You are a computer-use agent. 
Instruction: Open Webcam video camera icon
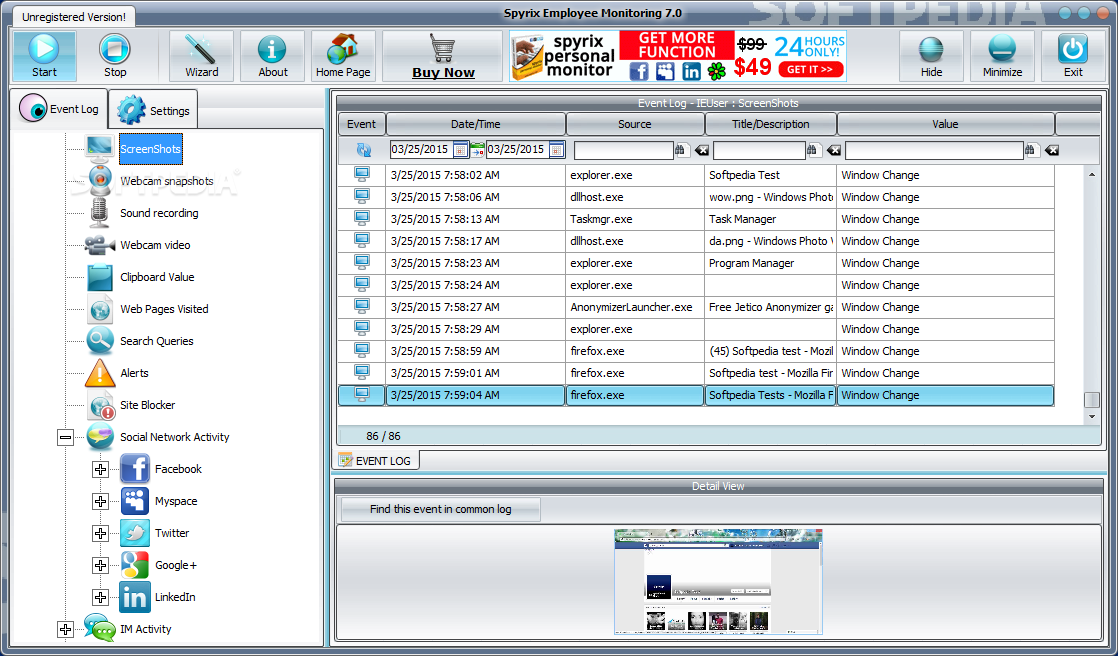[x=100, y=245]
